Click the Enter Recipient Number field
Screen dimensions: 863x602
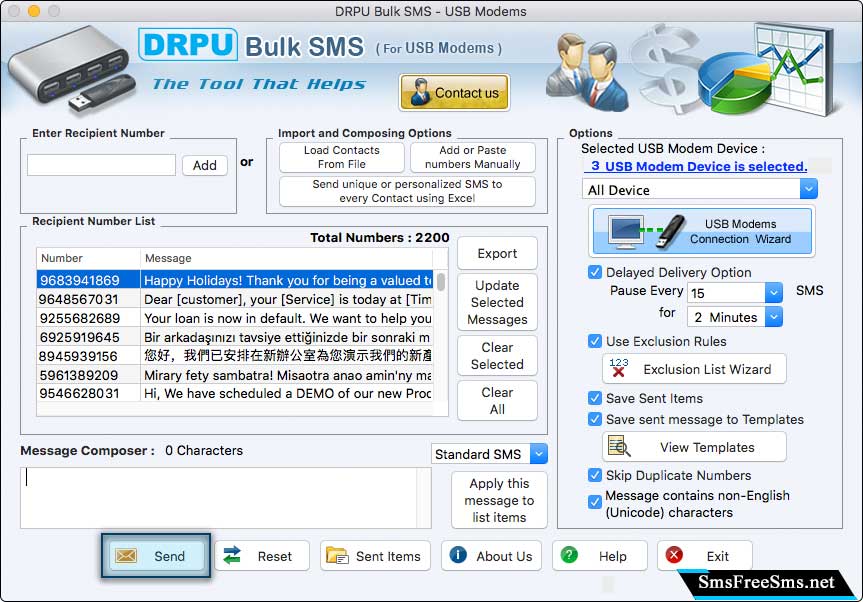(101, 165)
